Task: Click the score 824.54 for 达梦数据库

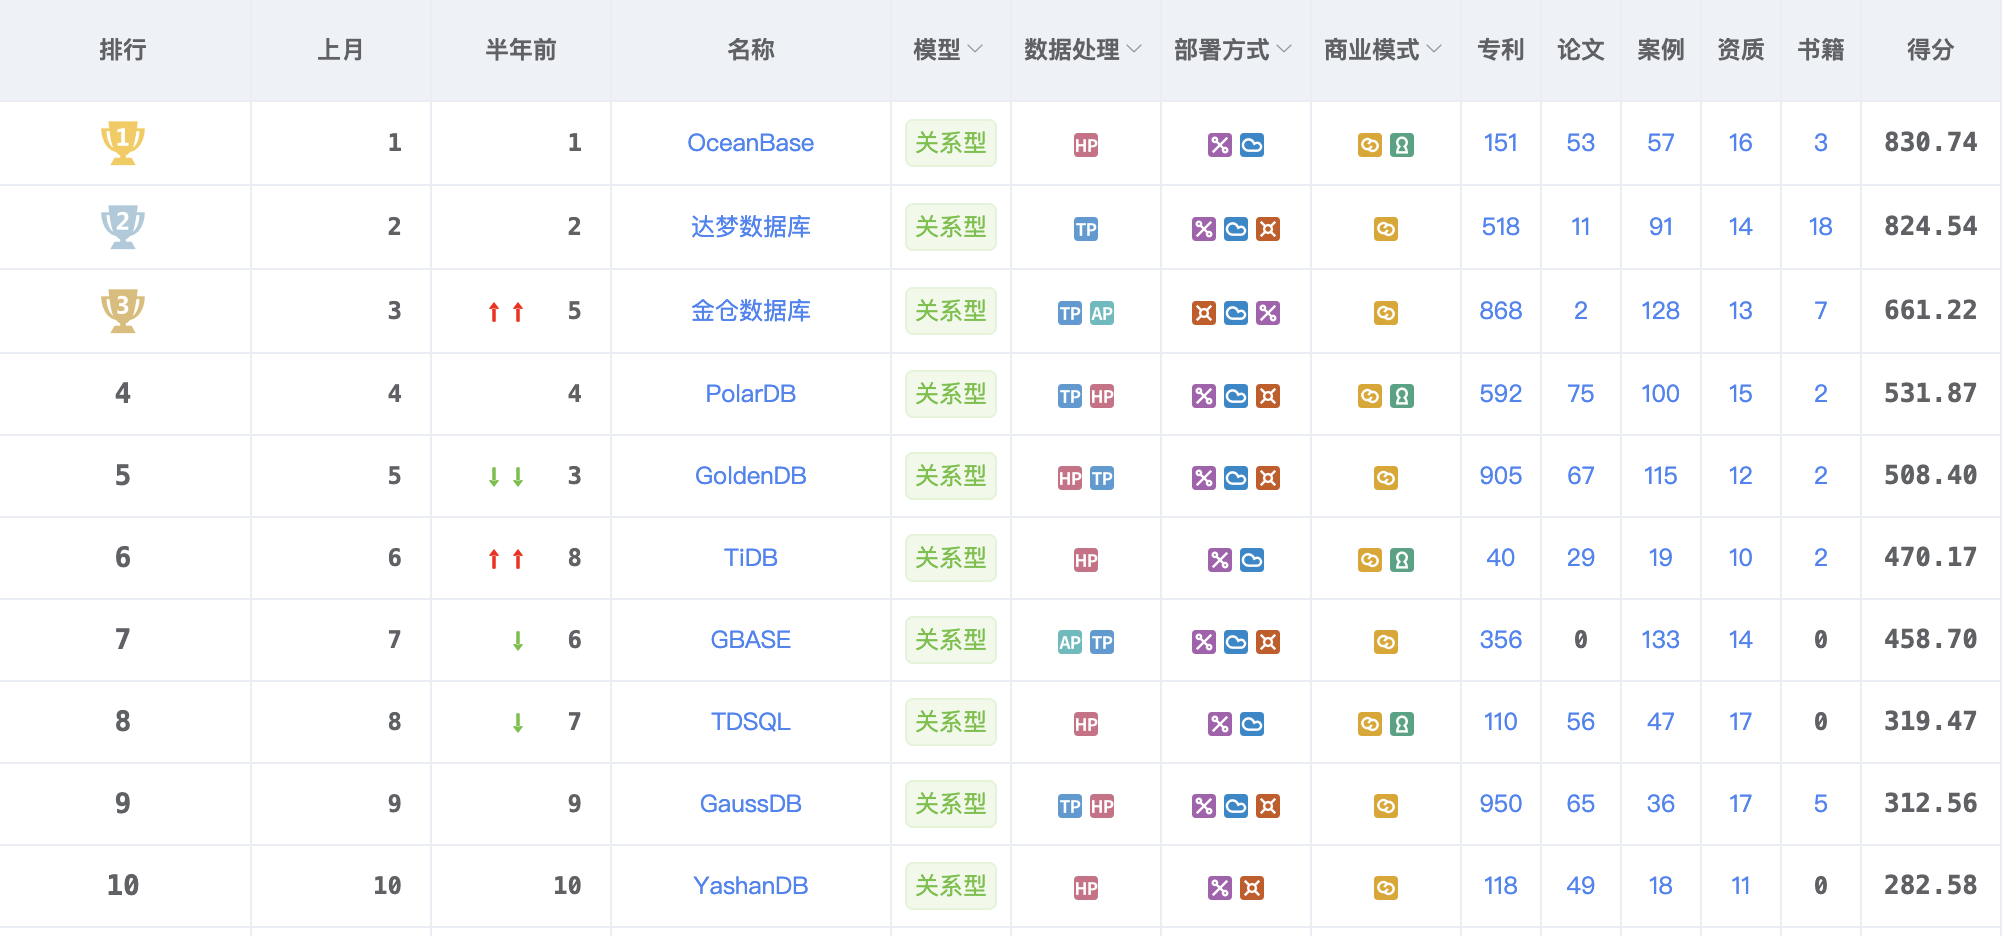Action: pyautogui.click(x=1931, y=227)
